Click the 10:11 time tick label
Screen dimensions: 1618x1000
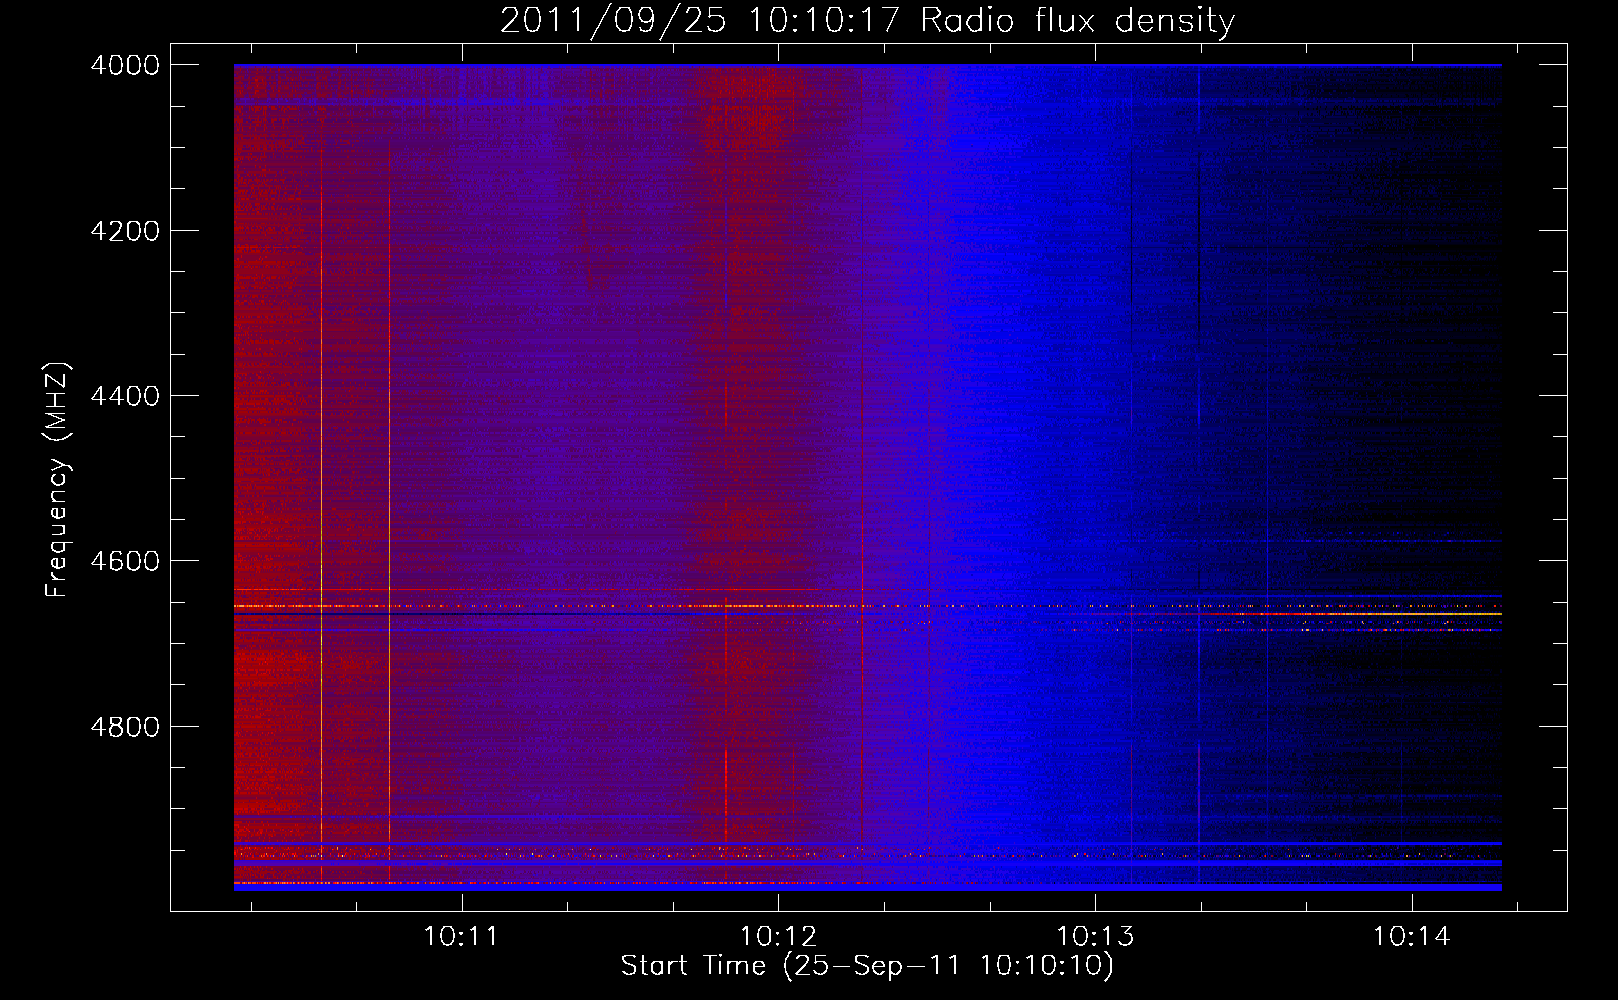coord(461,937)
